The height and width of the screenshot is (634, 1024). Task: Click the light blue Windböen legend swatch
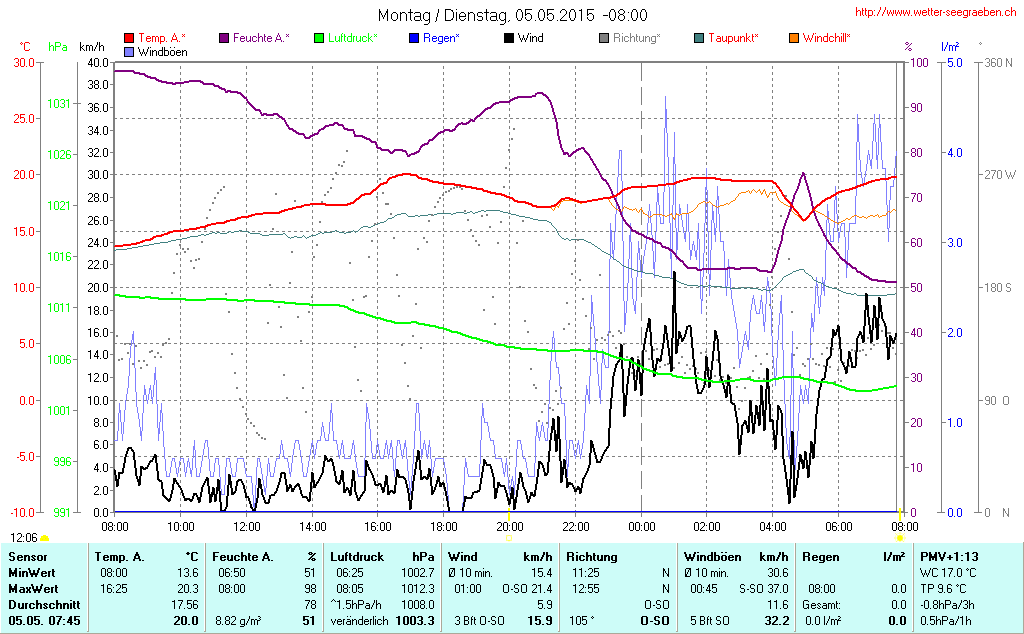129,51
